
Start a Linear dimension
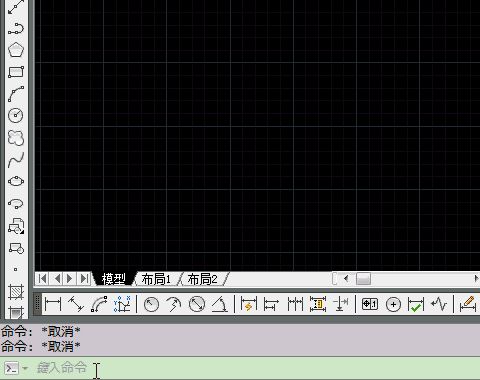pos(53,304)
